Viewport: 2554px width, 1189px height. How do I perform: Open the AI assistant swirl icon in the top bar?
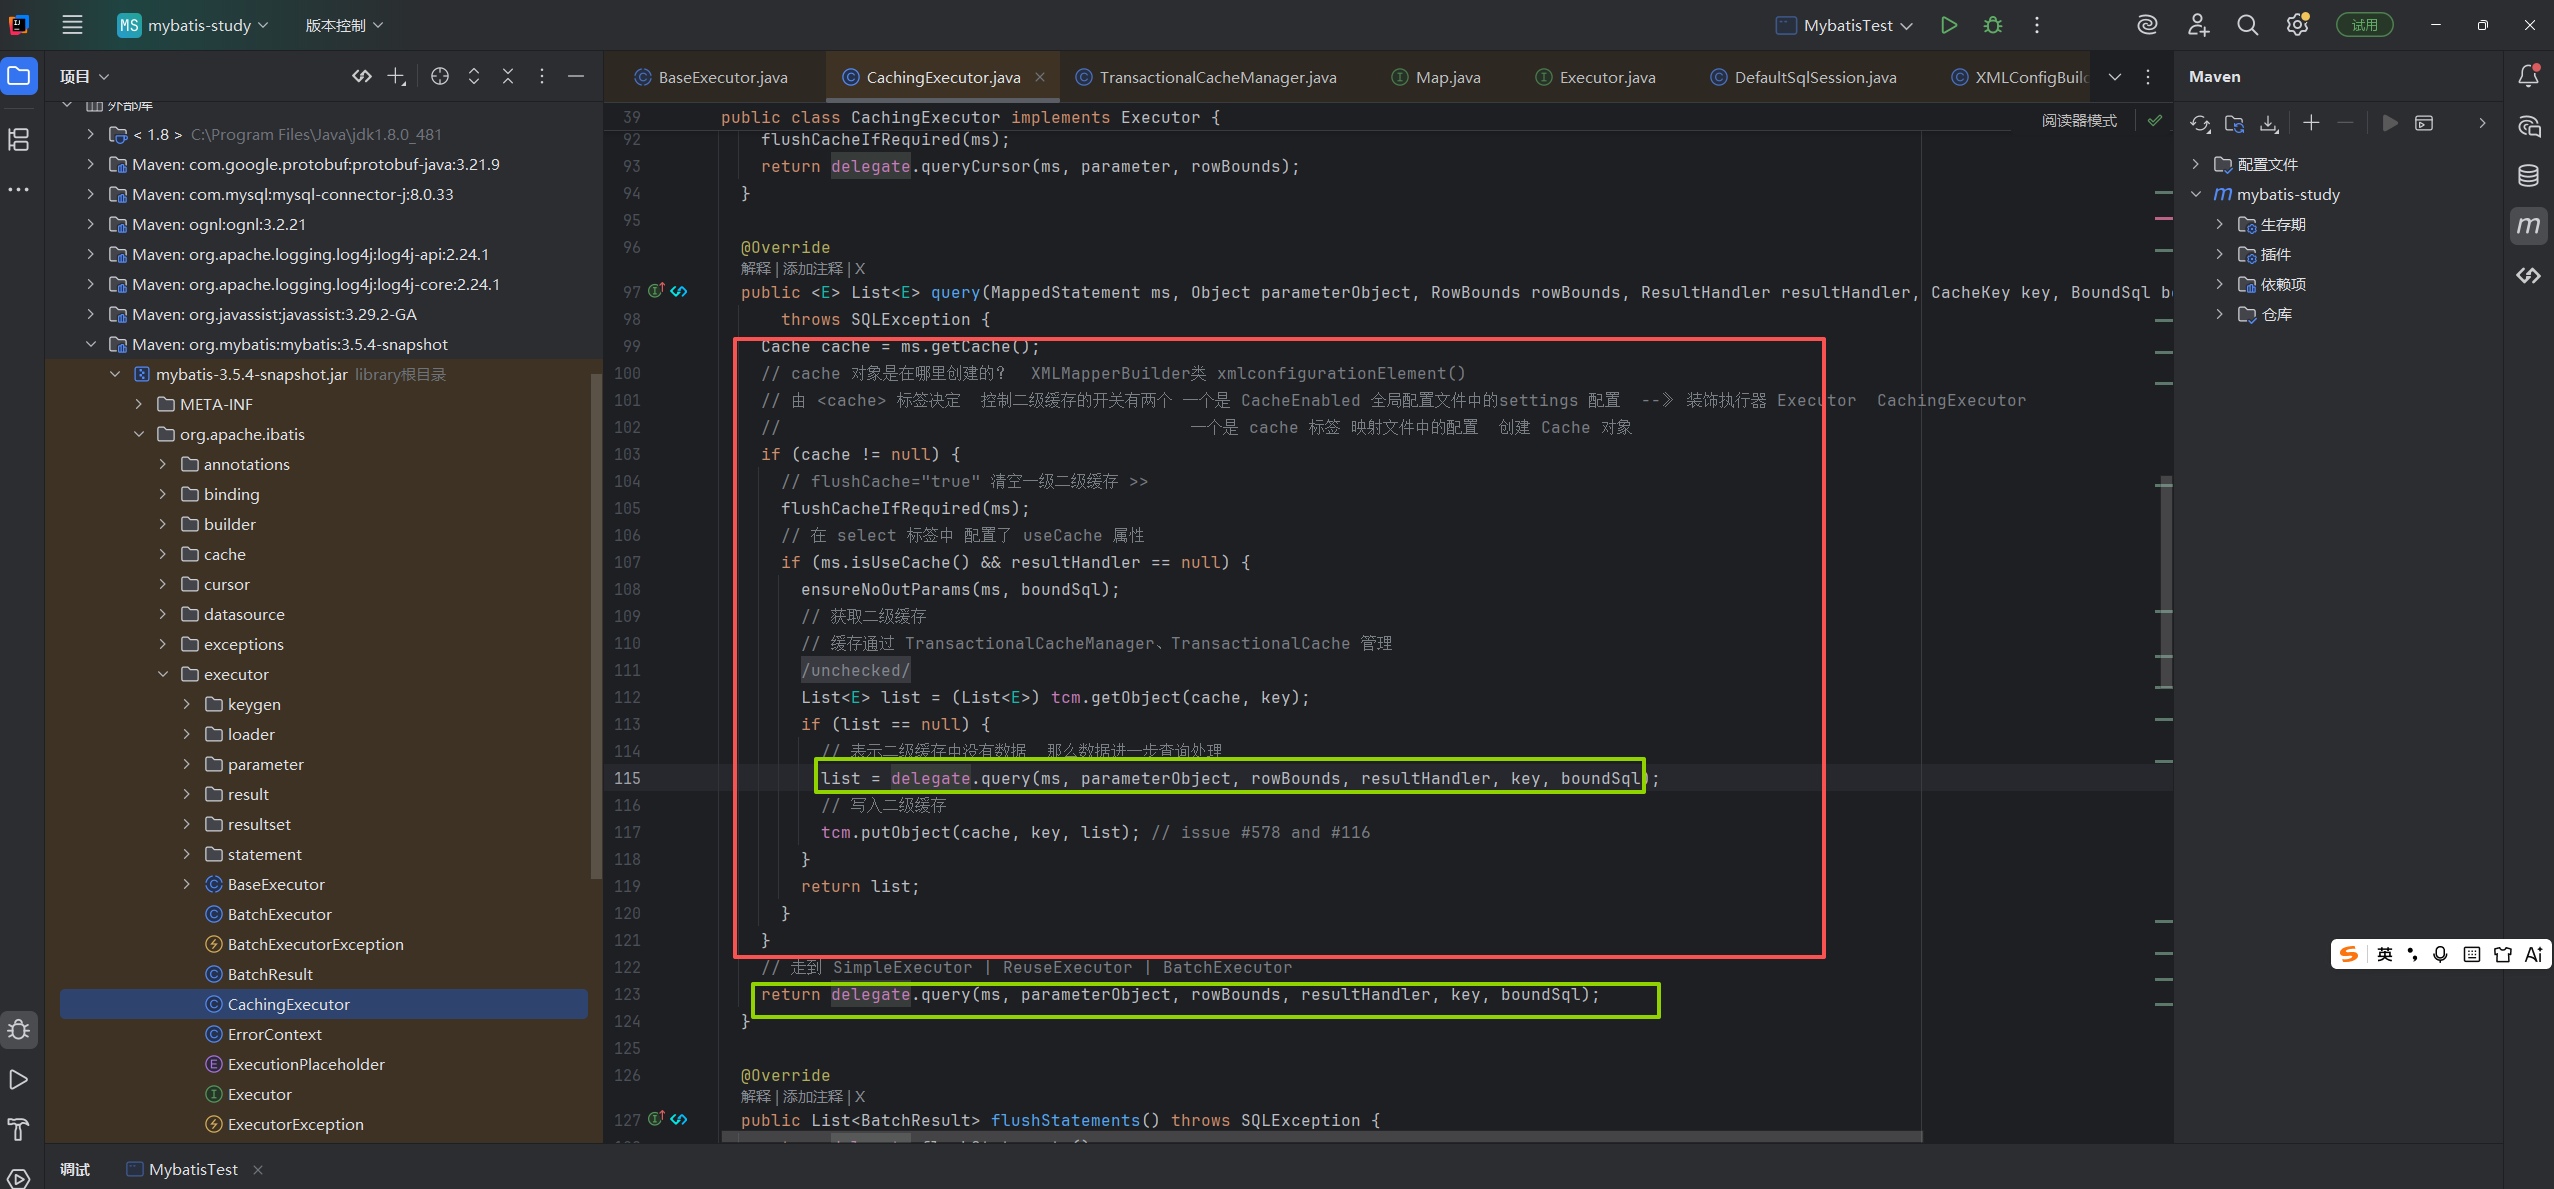coord(2147,25)
